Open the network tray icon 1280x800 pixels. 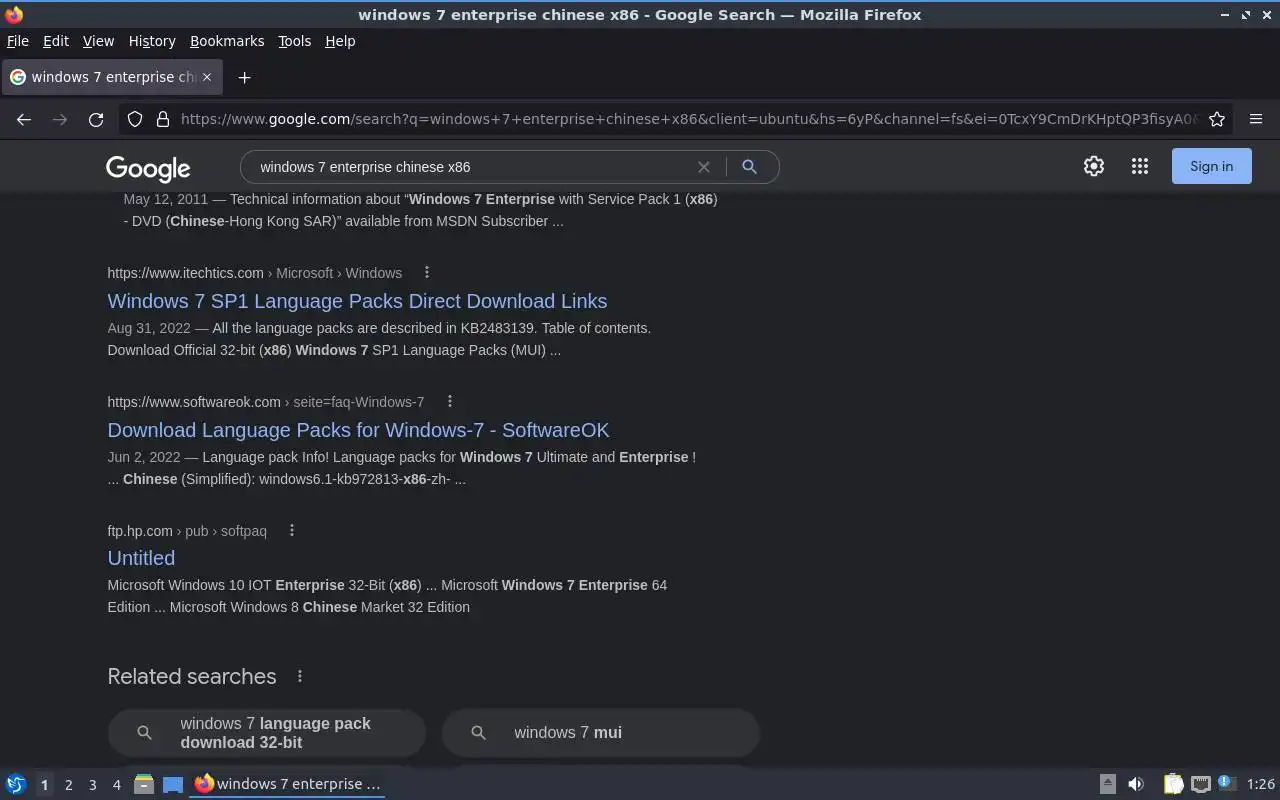pyautogui.click(x=1201, y=784)
